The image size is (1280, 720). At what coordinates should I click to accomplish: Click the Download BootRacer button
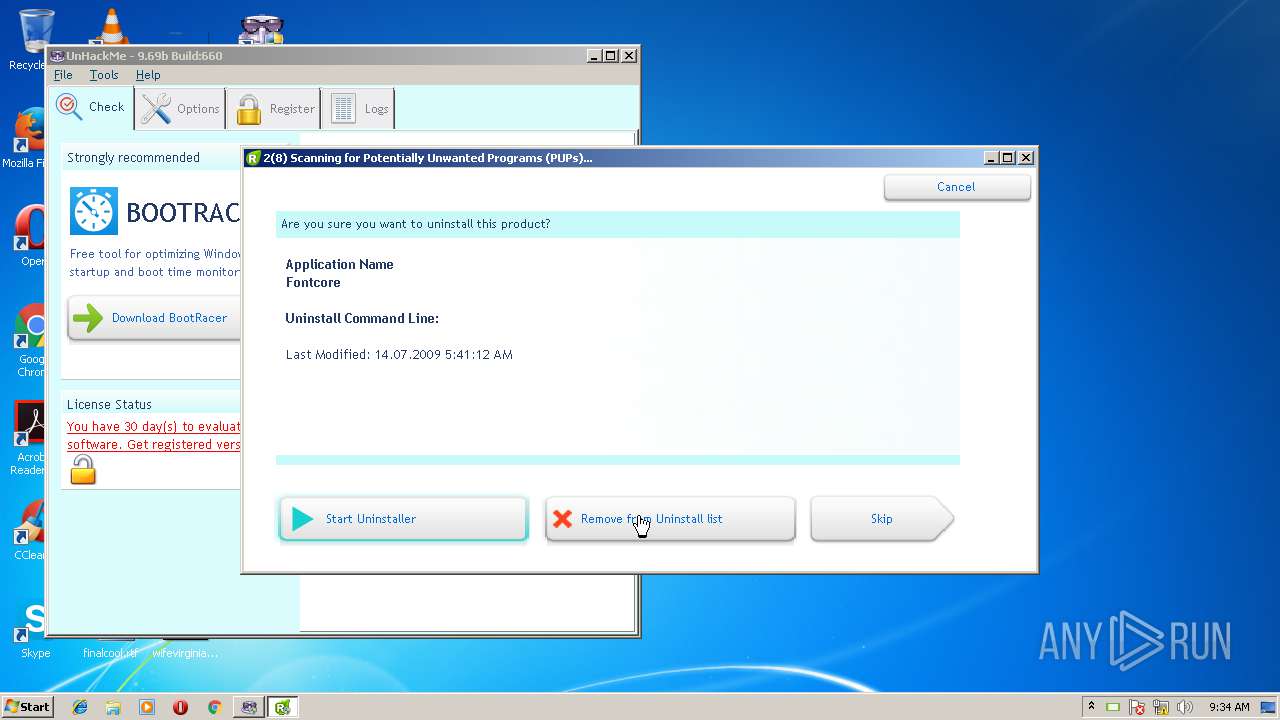pos(154,318)
